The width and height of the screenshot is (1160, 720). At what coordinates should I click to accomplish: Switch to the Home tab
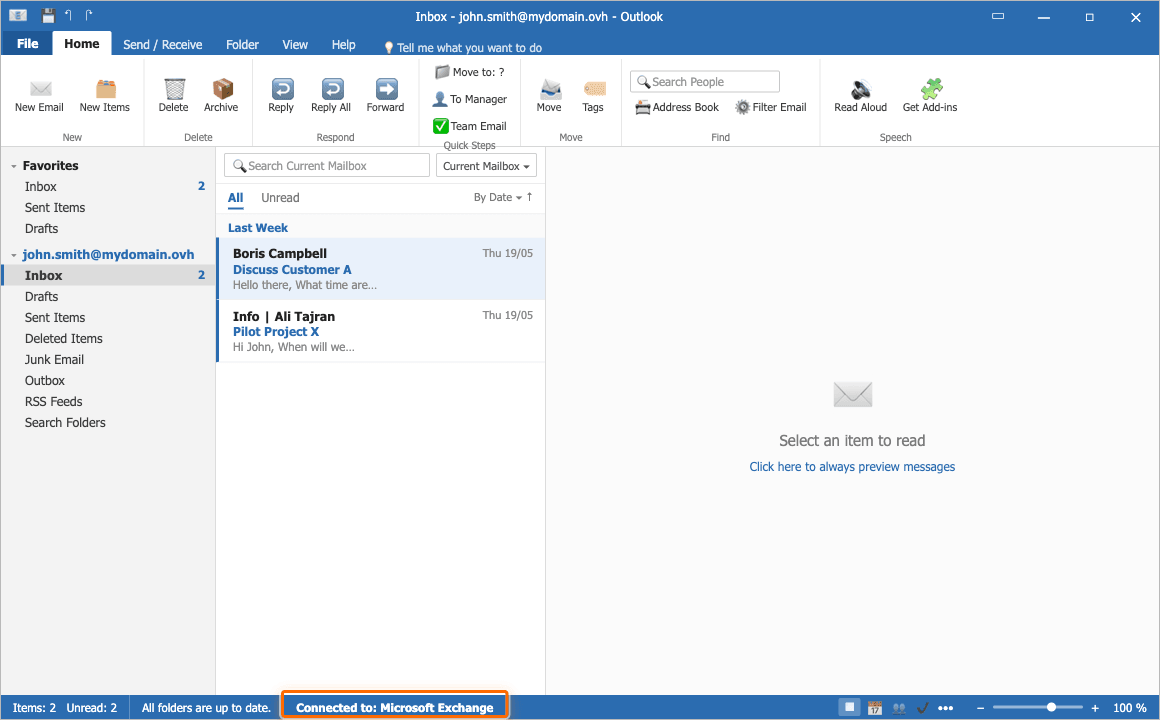[x=81, y=44]
